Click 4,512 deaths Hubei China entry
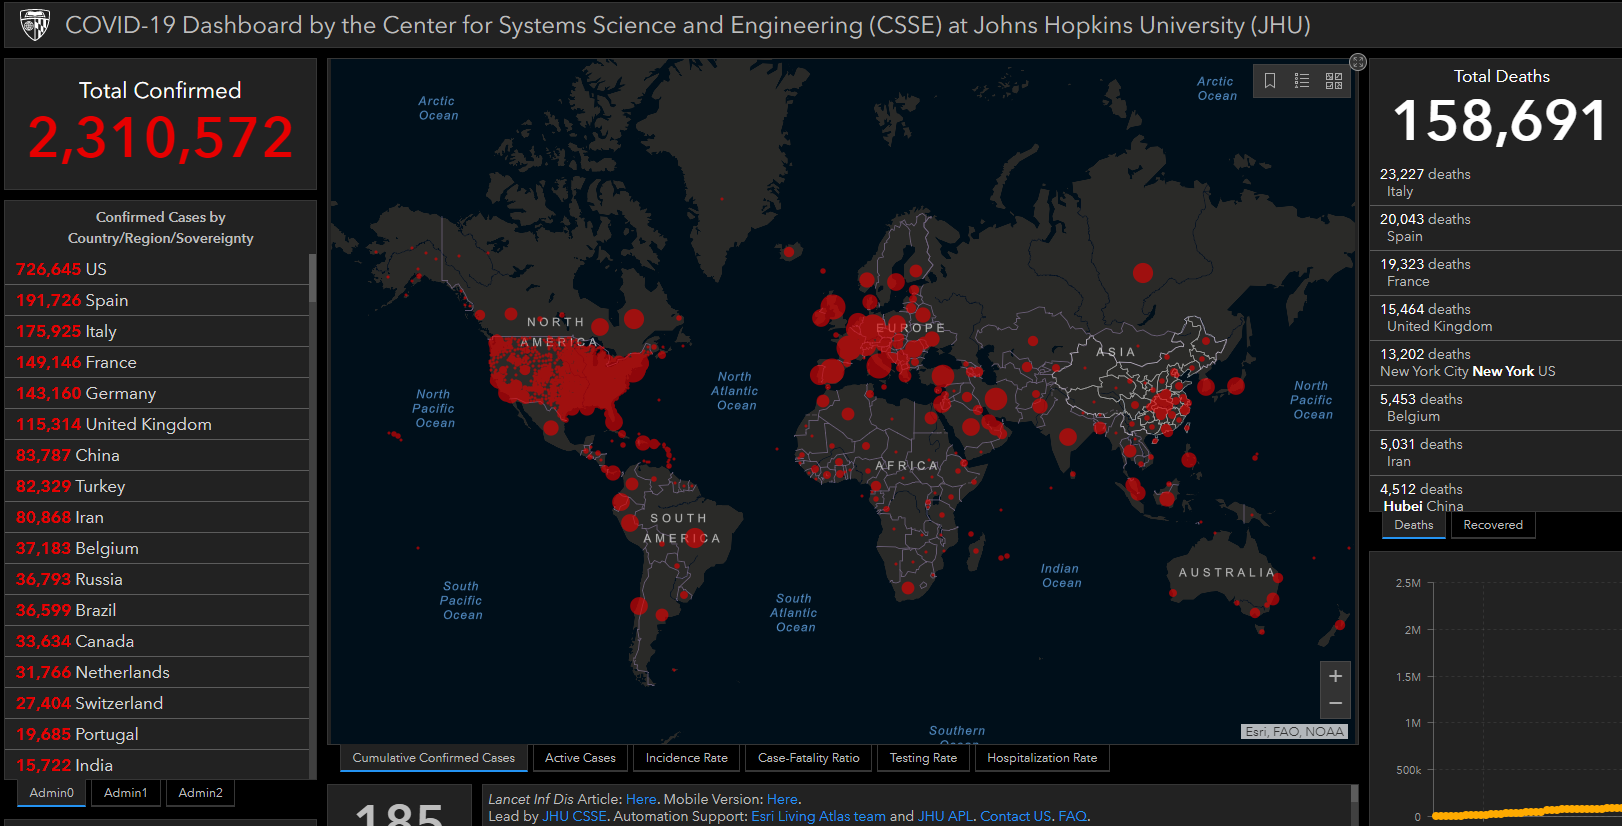Viewport: 1622px width, 826px height. click(1496, 494)
